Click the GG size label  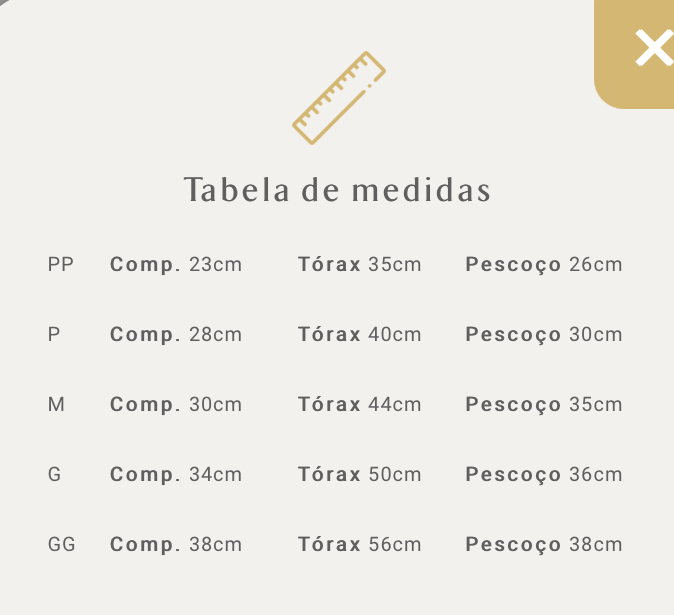(x=61, y=545)
